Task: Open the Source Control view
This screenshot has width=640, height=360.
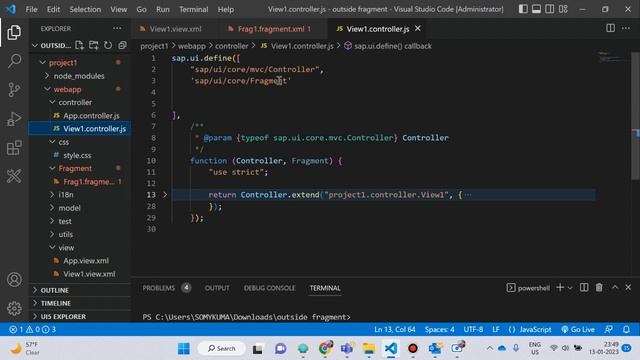Action: click(14, 90)
